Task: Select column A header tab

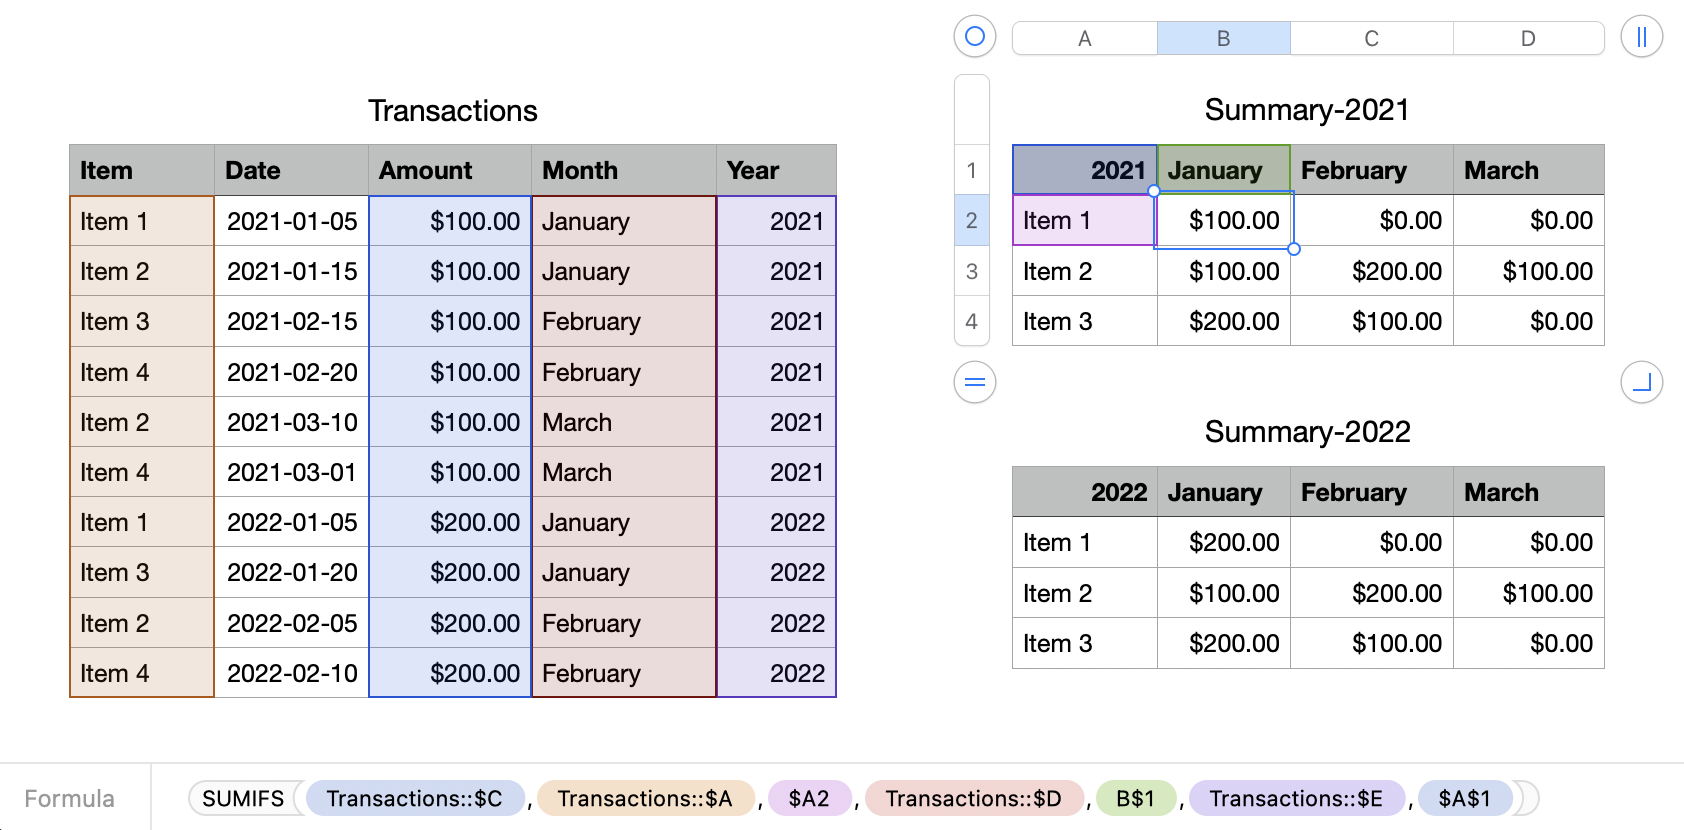Action: [1084, 38]
